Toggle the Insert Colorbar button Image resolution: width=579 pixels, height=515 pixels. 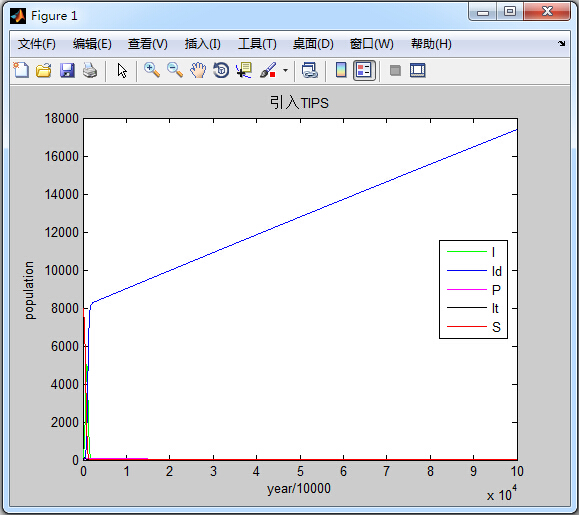click(x=341, y=70)
